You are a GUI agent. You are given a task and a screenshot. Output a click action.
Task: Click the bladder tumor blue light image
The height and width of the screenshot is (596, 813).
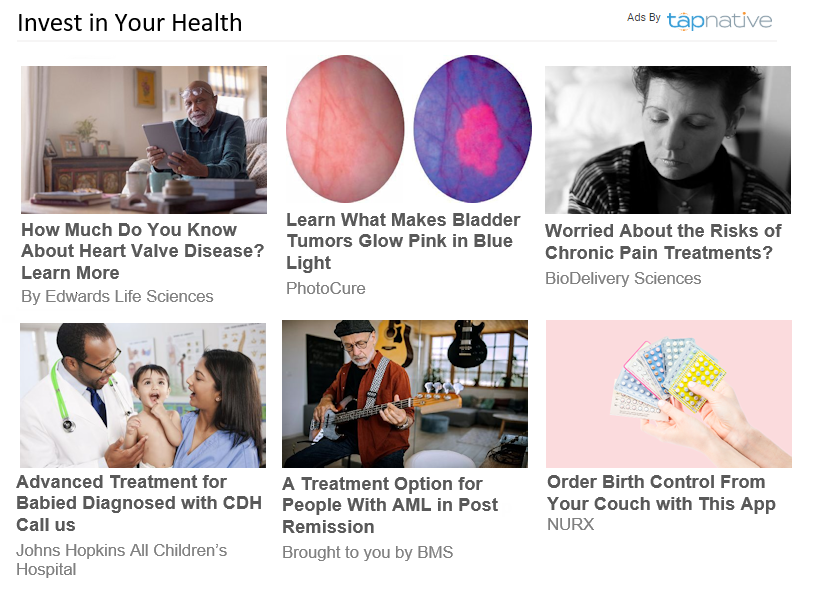409,129
